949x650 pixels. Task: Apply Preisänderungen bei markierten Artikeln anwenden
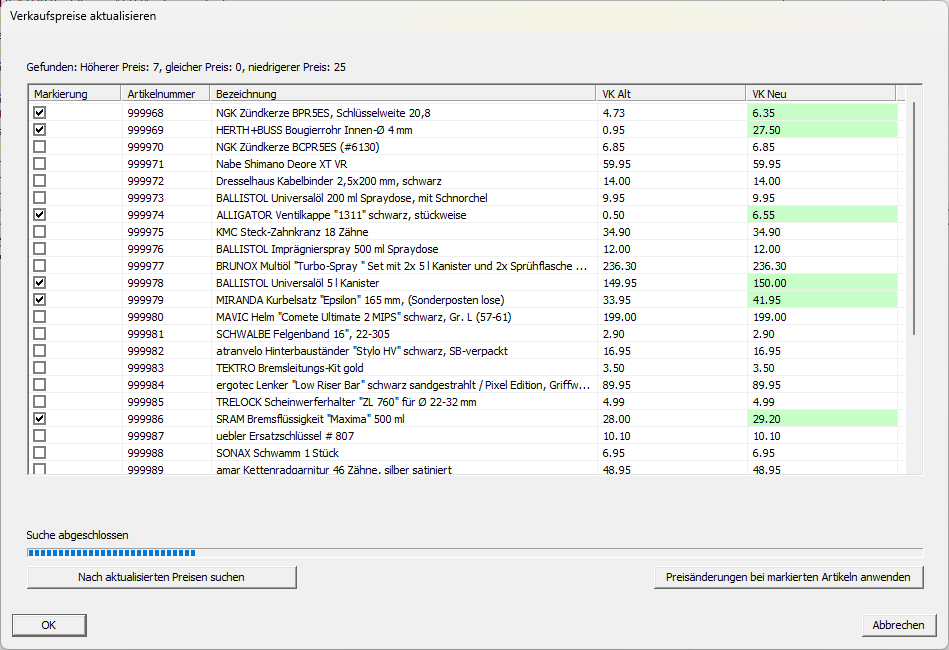pyautogui.click(x=788, y=577)
